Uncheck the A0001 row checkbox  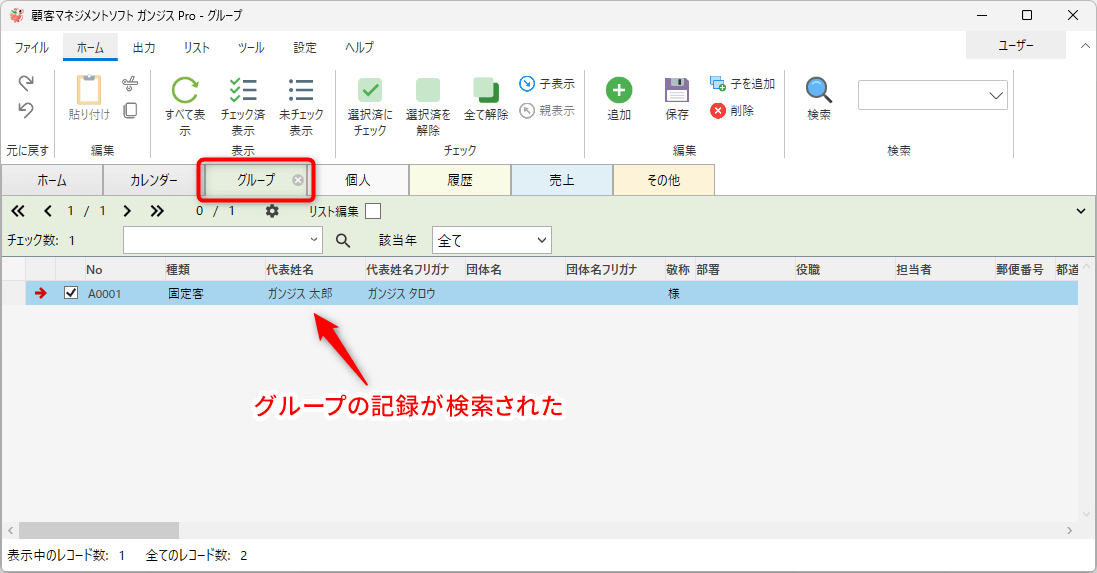point(71,294)
